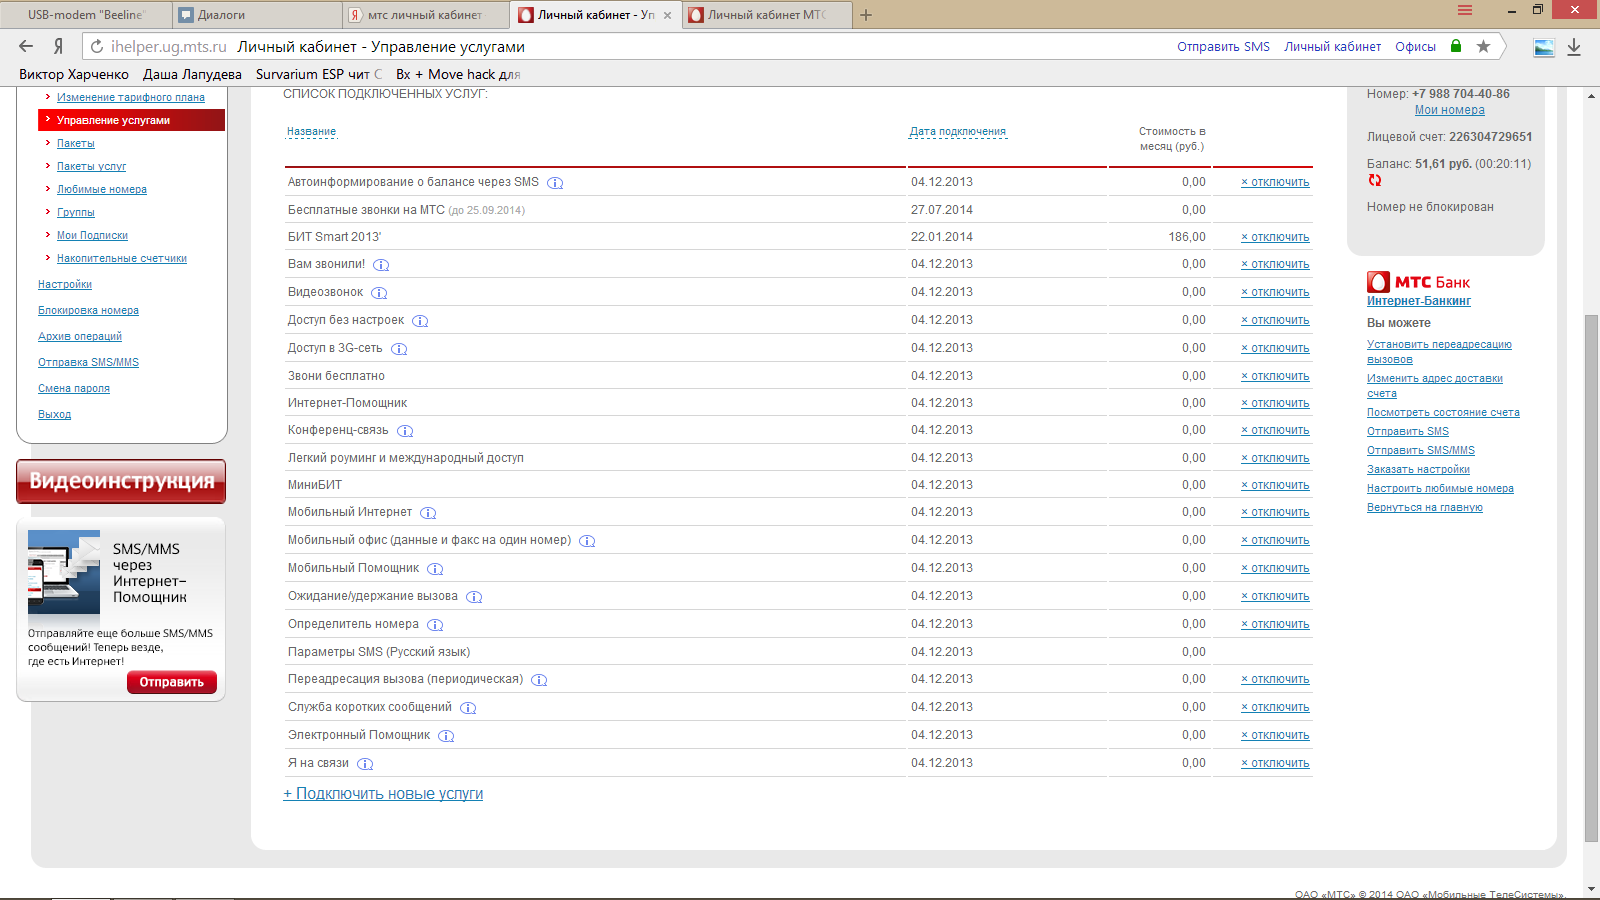
Task: Show info for Видеозвонок service
Action: pyautogui.click(x=379, y=293)
